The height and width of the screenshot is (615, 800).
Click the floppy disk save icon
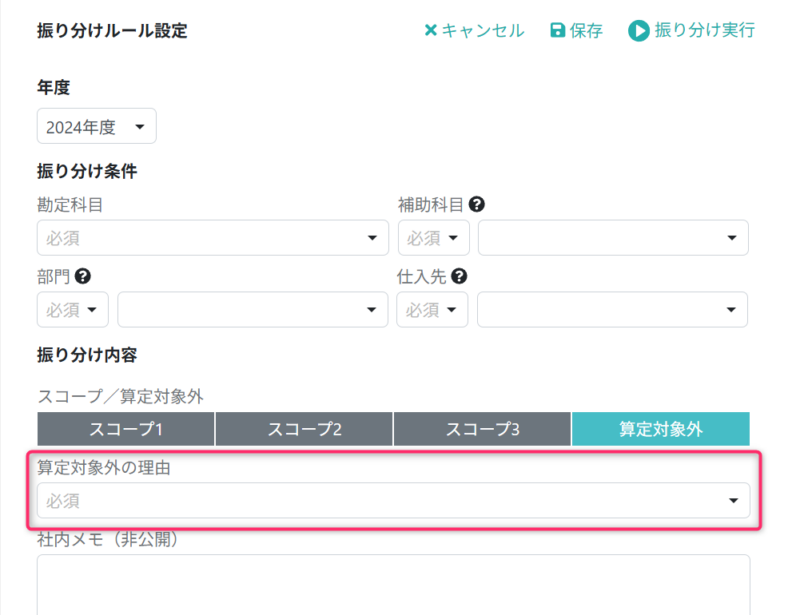pyautogui.click(x=557, y=31)
